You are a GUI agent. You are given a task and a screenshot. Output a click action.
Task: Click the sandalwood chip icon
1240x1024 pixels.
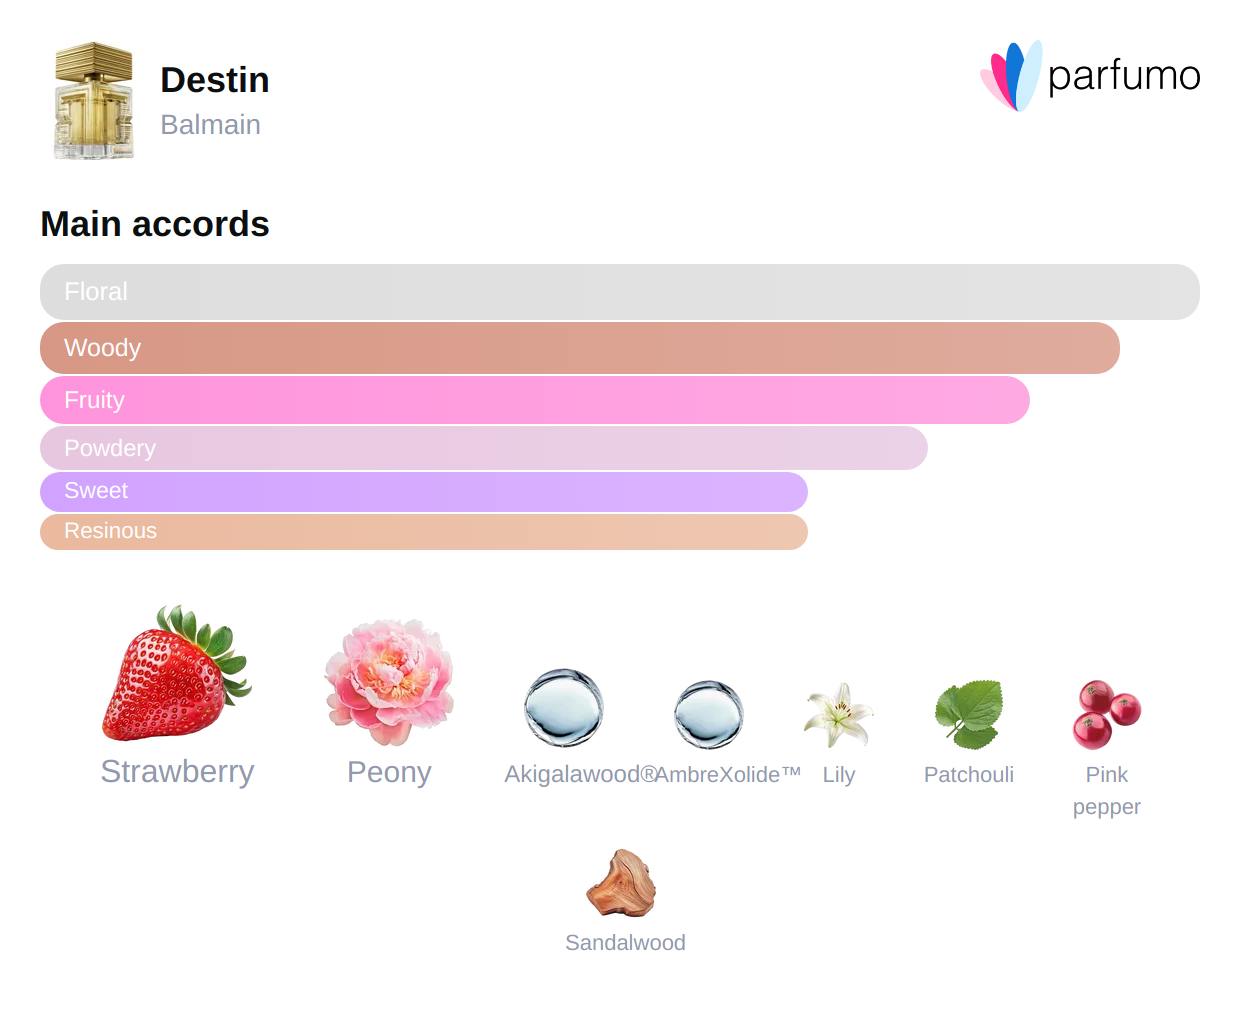click(x=622, y=883)
